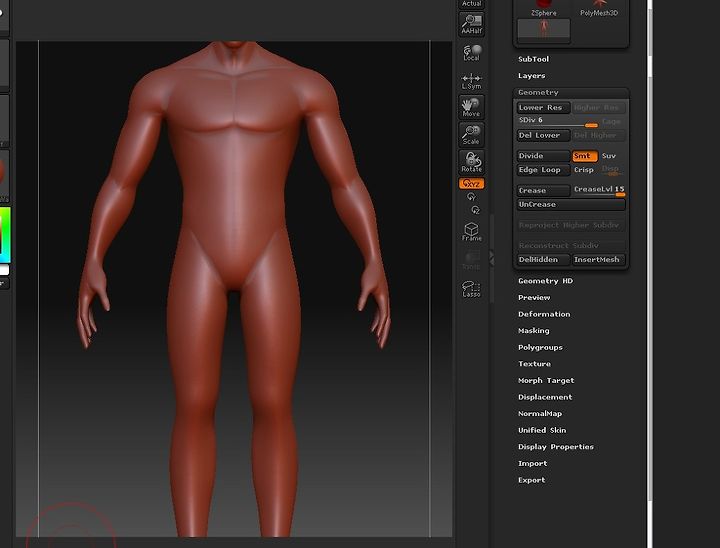Toggle XYZ rotation mode button
Viewport: 720px width, 548px height.
471,184
